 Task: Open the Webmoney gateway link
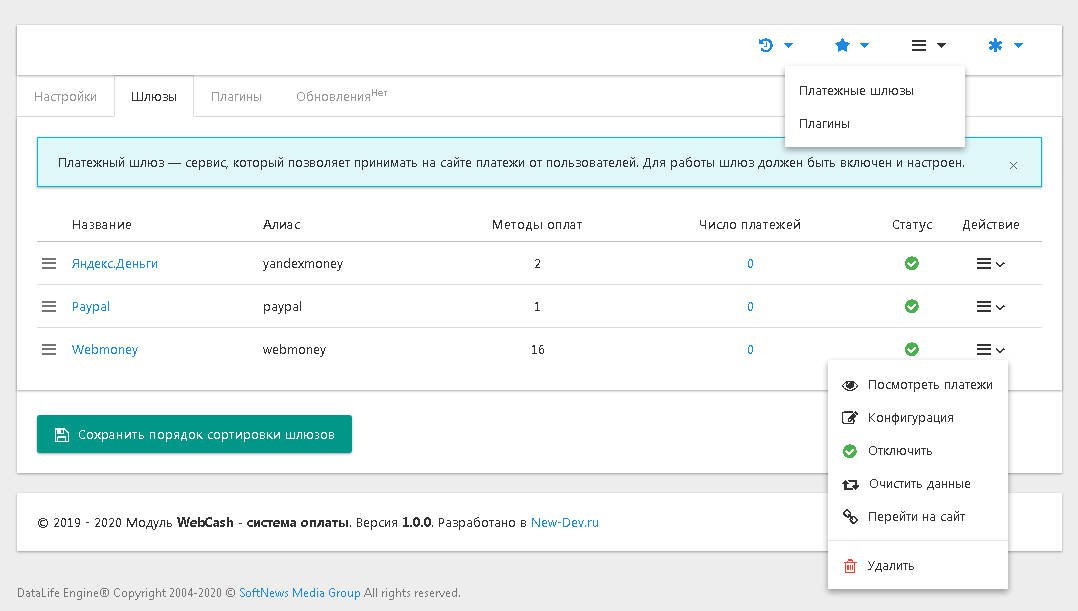coord(104,349)
